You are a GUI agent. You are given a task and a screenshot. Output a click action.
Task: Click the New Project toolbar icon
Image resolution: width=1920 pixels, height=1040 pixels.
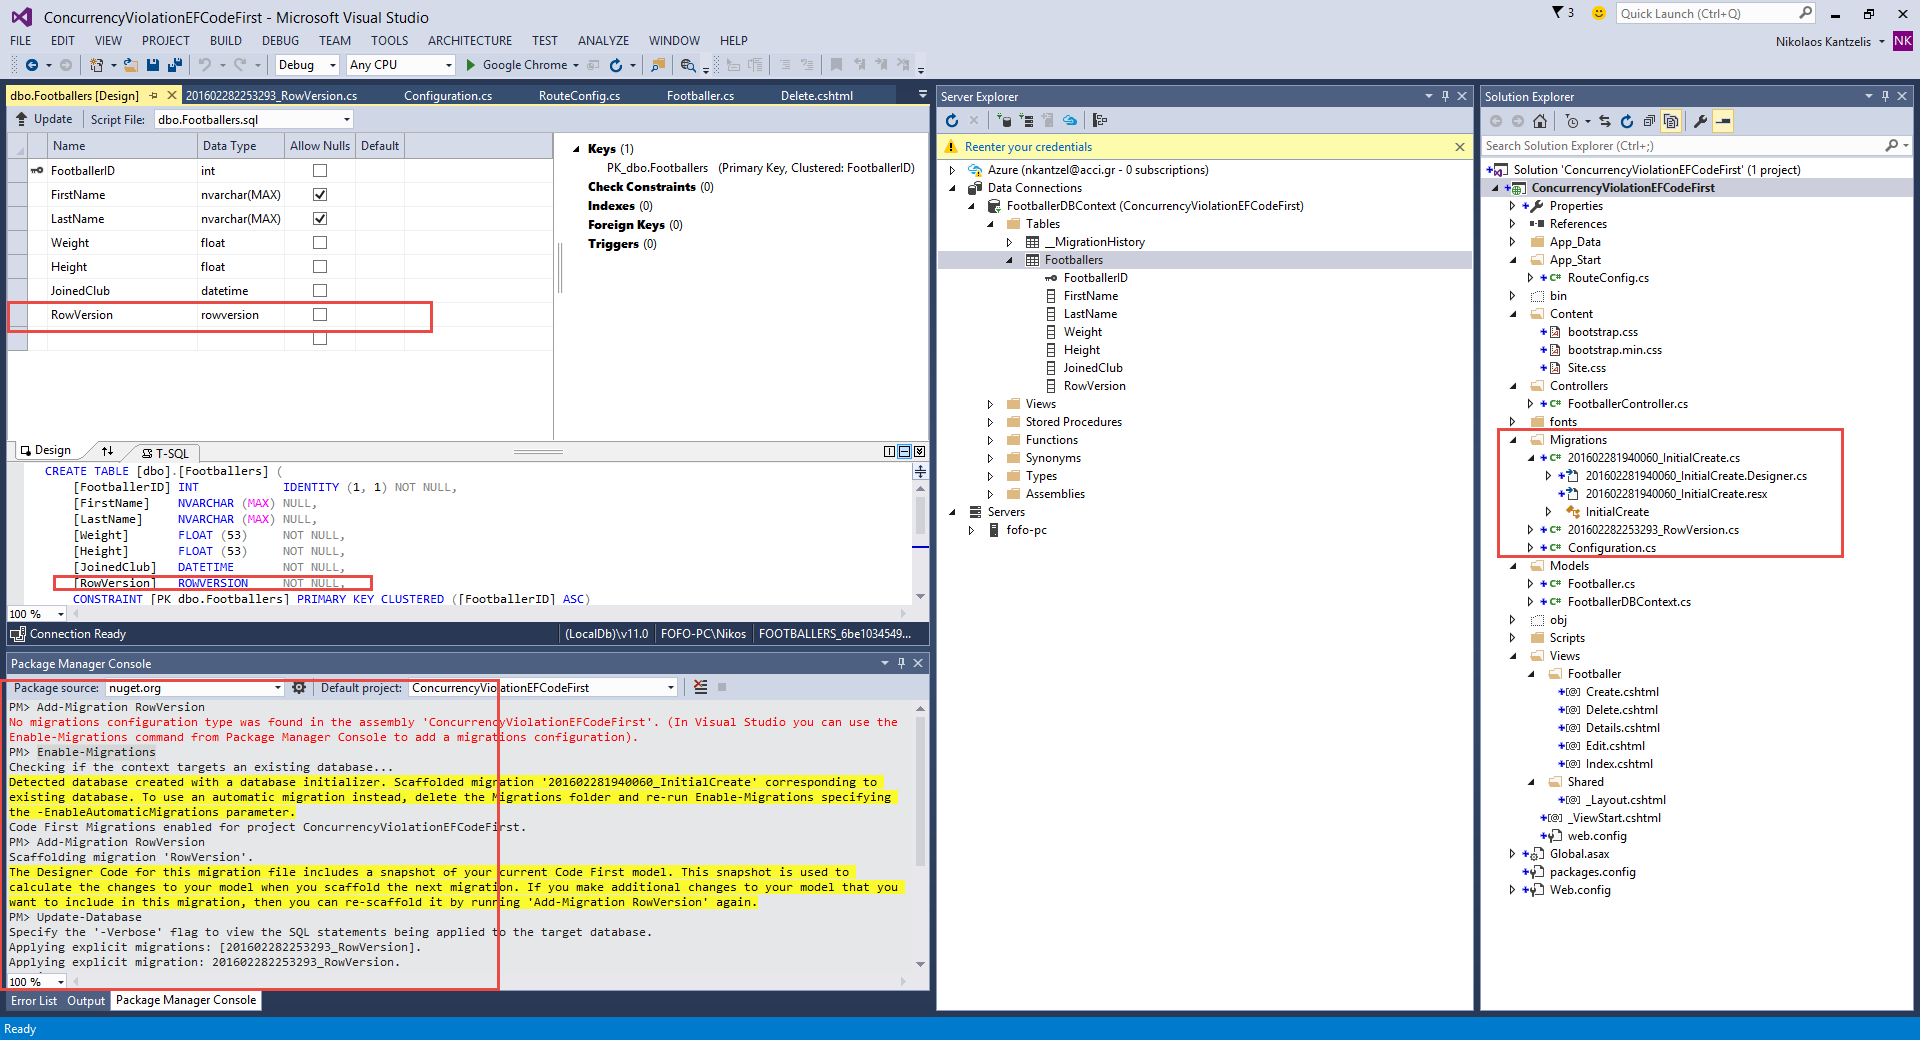click(96, 65)
